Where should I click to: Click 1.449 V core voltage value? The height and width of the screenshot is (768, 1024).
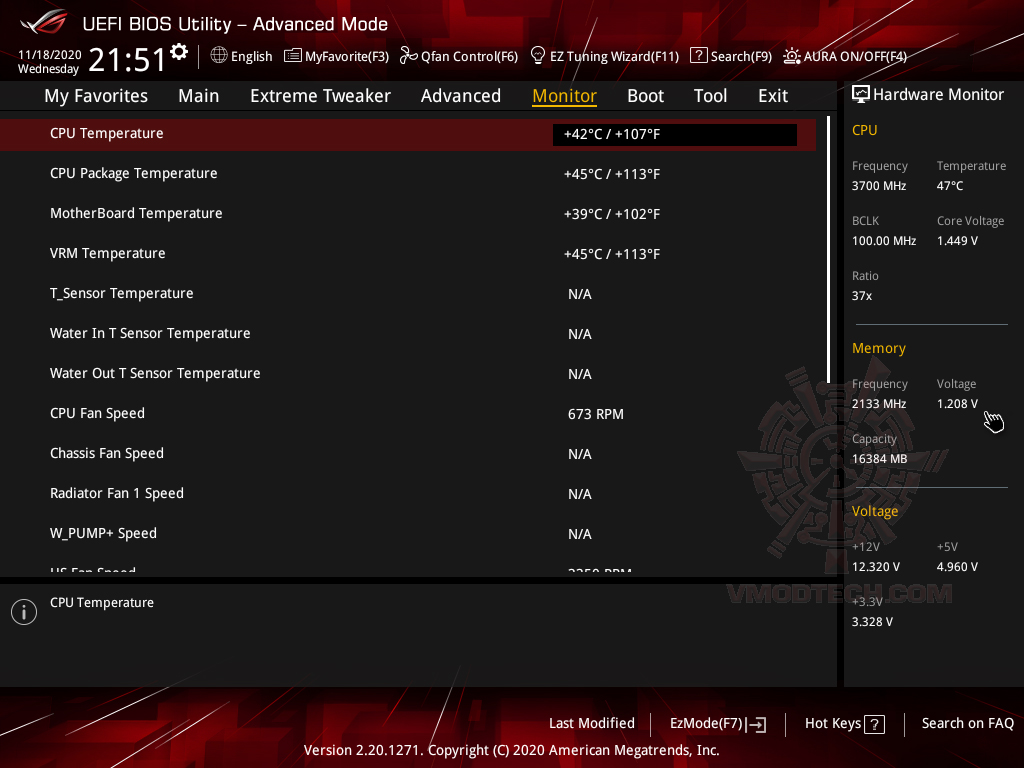point(957,241)
